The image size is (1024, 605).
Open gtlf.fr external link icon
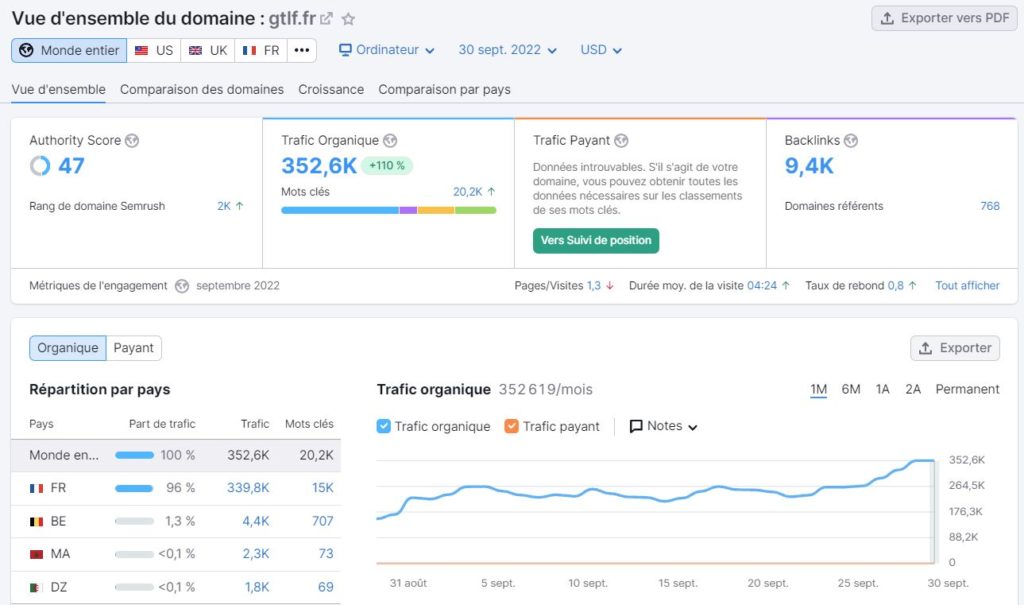click(x=326, y=19)
